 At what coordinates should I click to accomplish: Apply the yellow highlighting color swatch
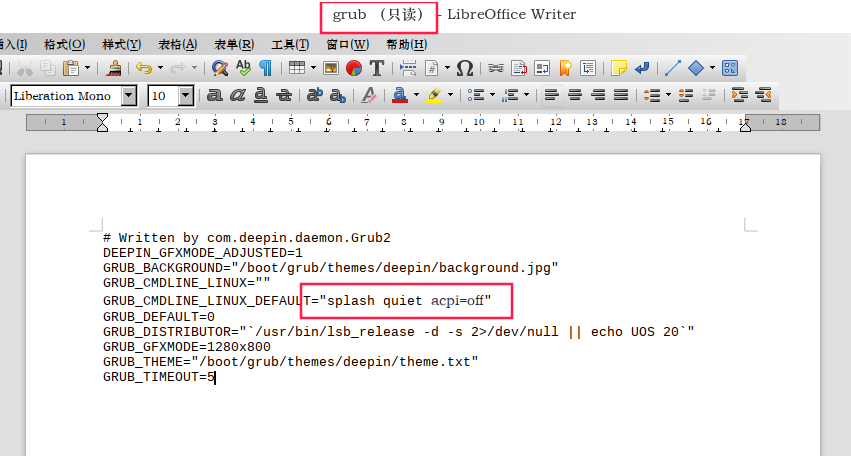pos(434,96)
